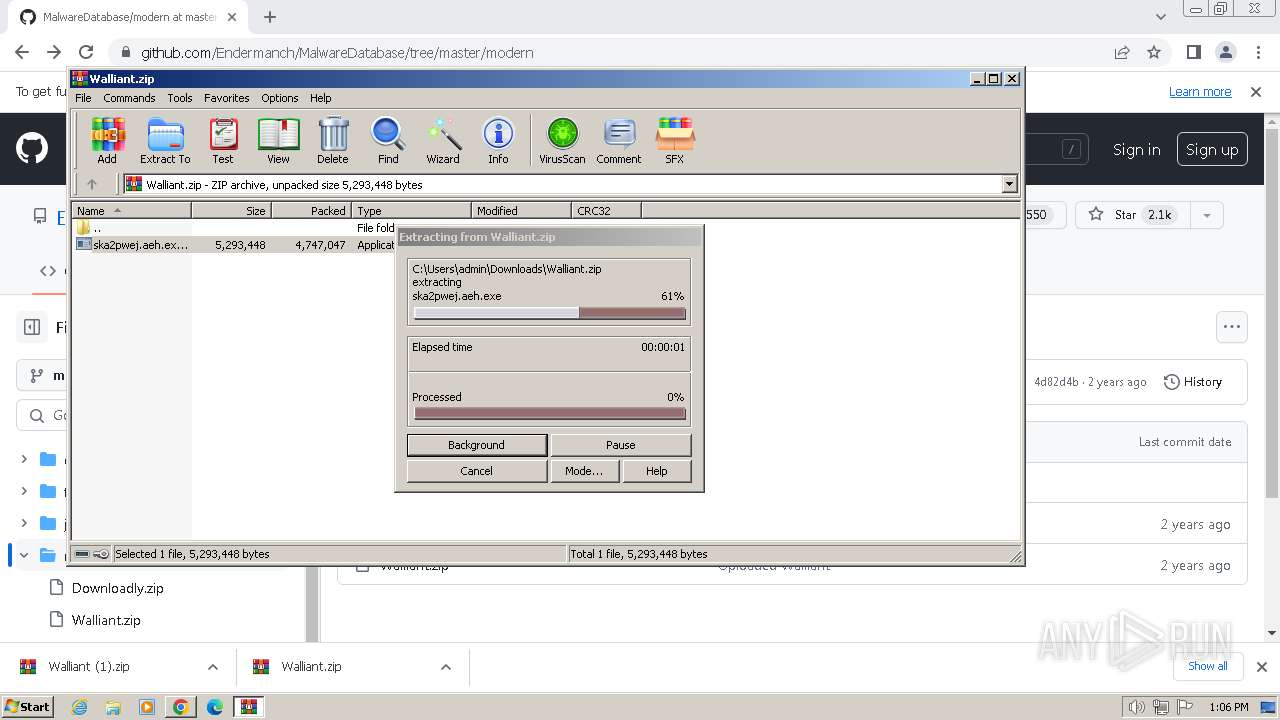Sort file list by Size column
Viewport: 1280px width, 720px height.
pyautogui.click(x=231, y=210)
